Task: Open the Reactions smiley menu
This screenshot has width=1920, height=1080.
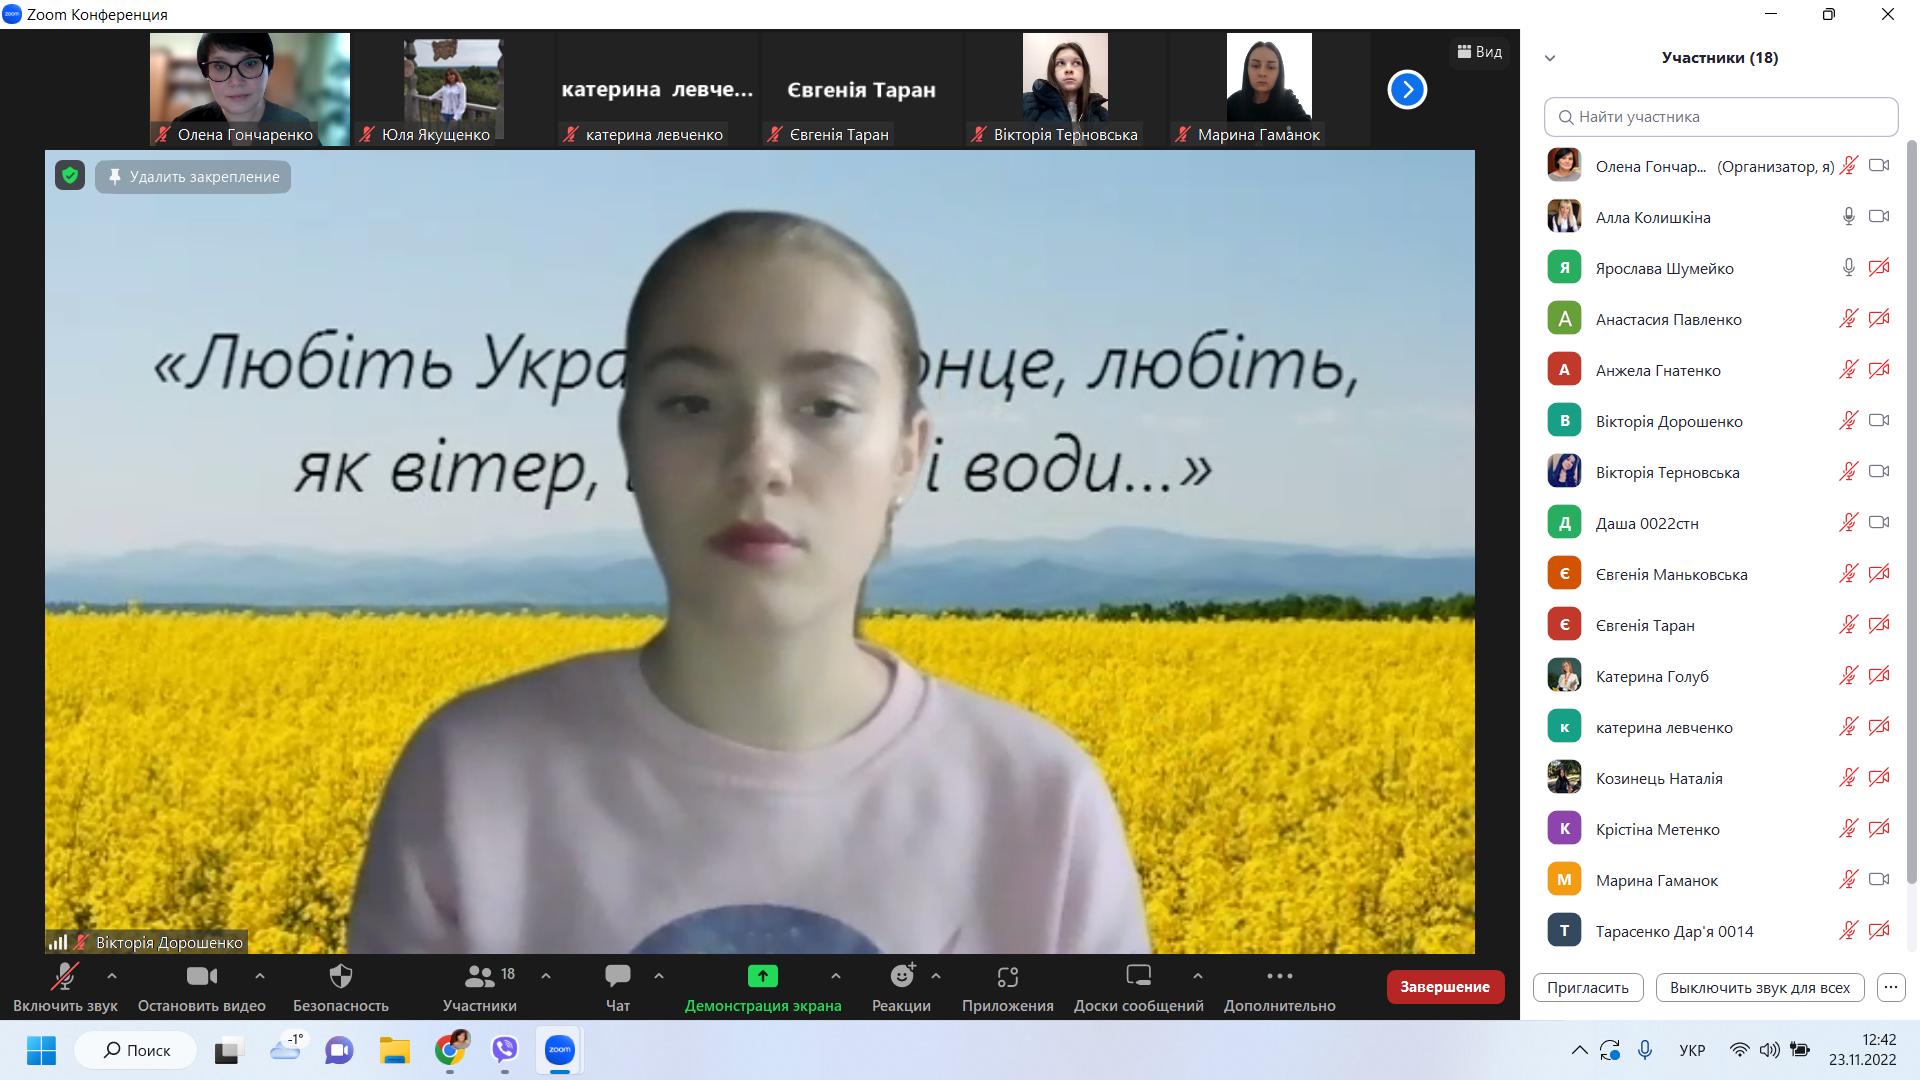Action: point(902,977)
